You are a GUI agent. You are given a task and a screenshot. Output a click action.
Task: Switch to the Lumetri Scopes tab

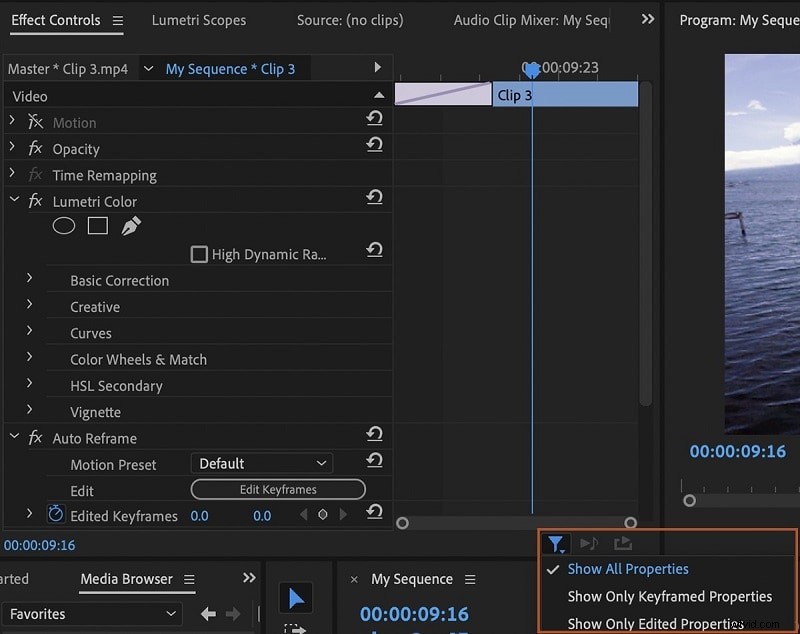(x=199, y=20)
